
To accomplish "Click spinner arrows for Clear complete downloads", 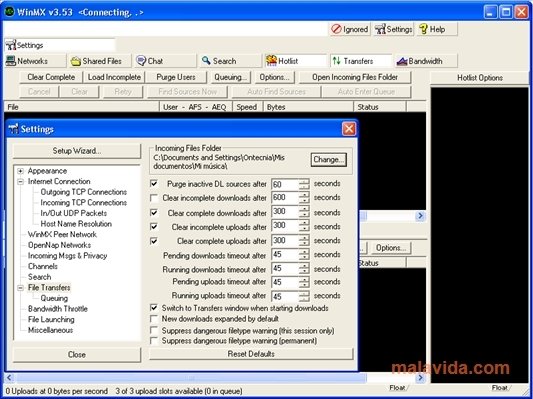I will tap(304, 212).
